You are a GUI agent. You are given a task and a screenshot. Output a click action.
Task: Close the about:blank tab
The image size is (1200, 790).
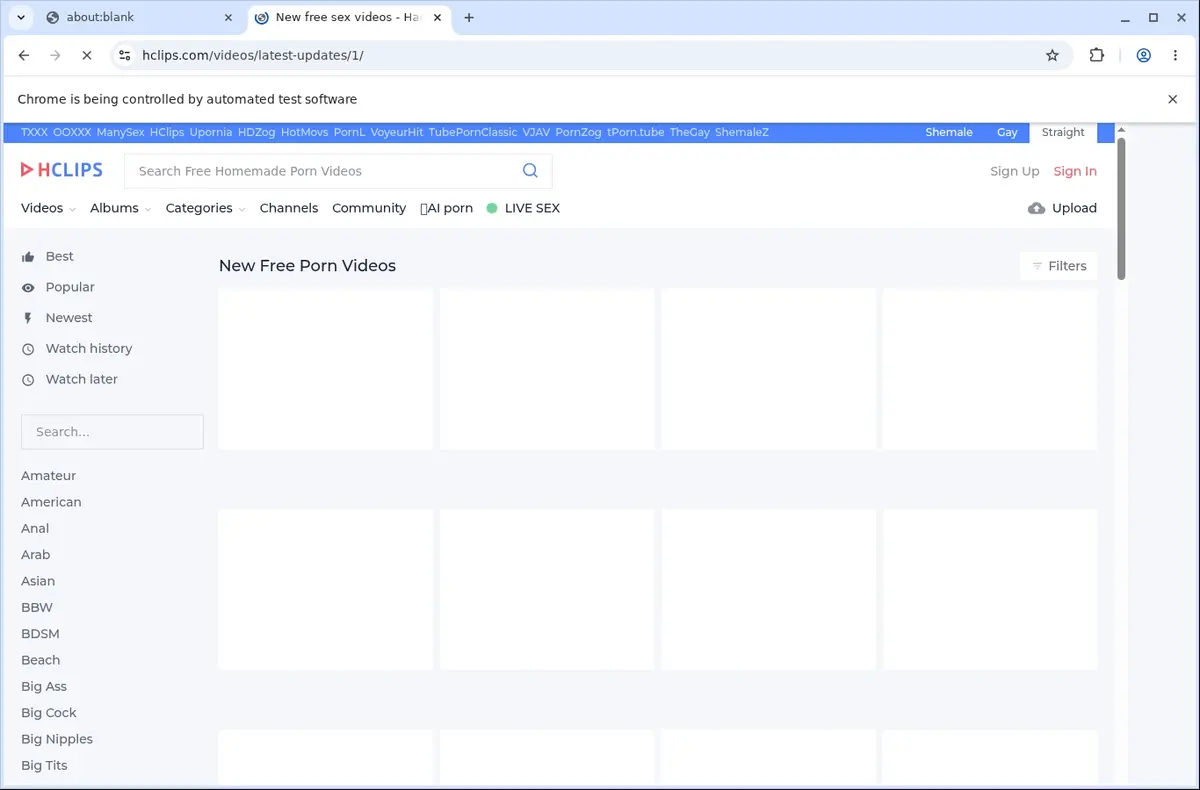tap(228, 17)
